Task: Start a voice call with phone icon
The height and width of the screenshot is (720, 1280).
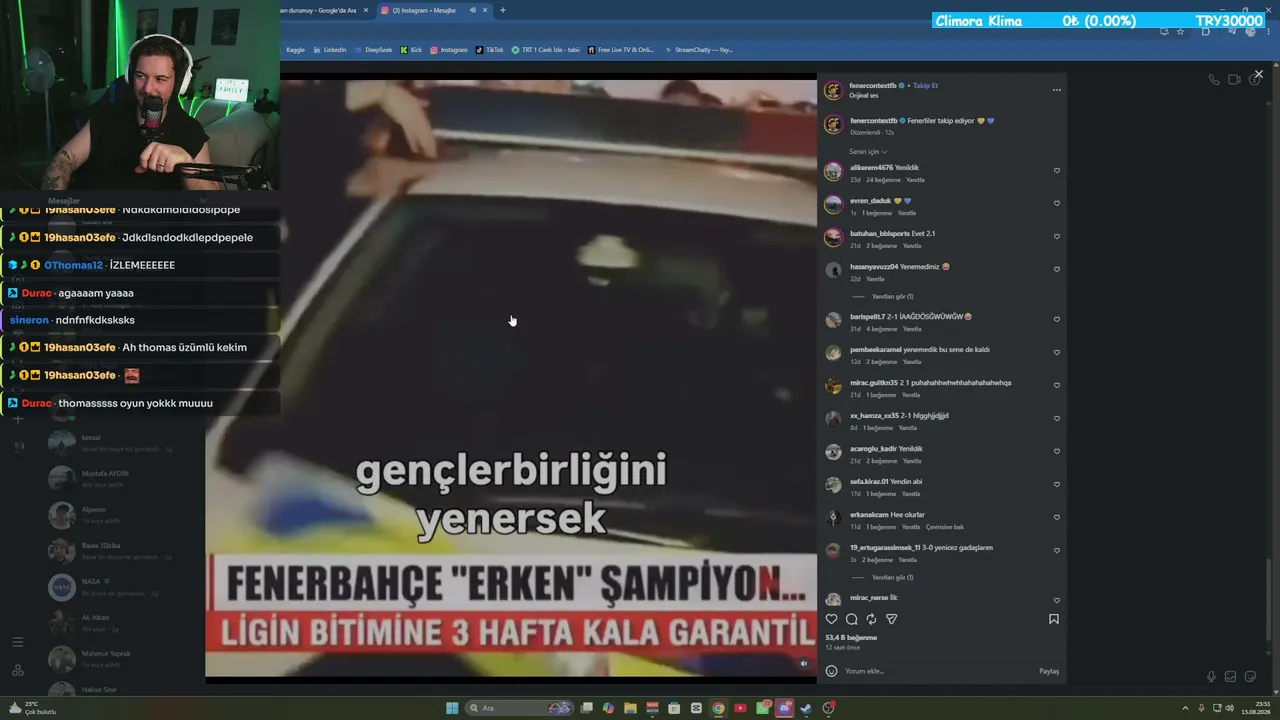Action: (x=1214, y=80)
